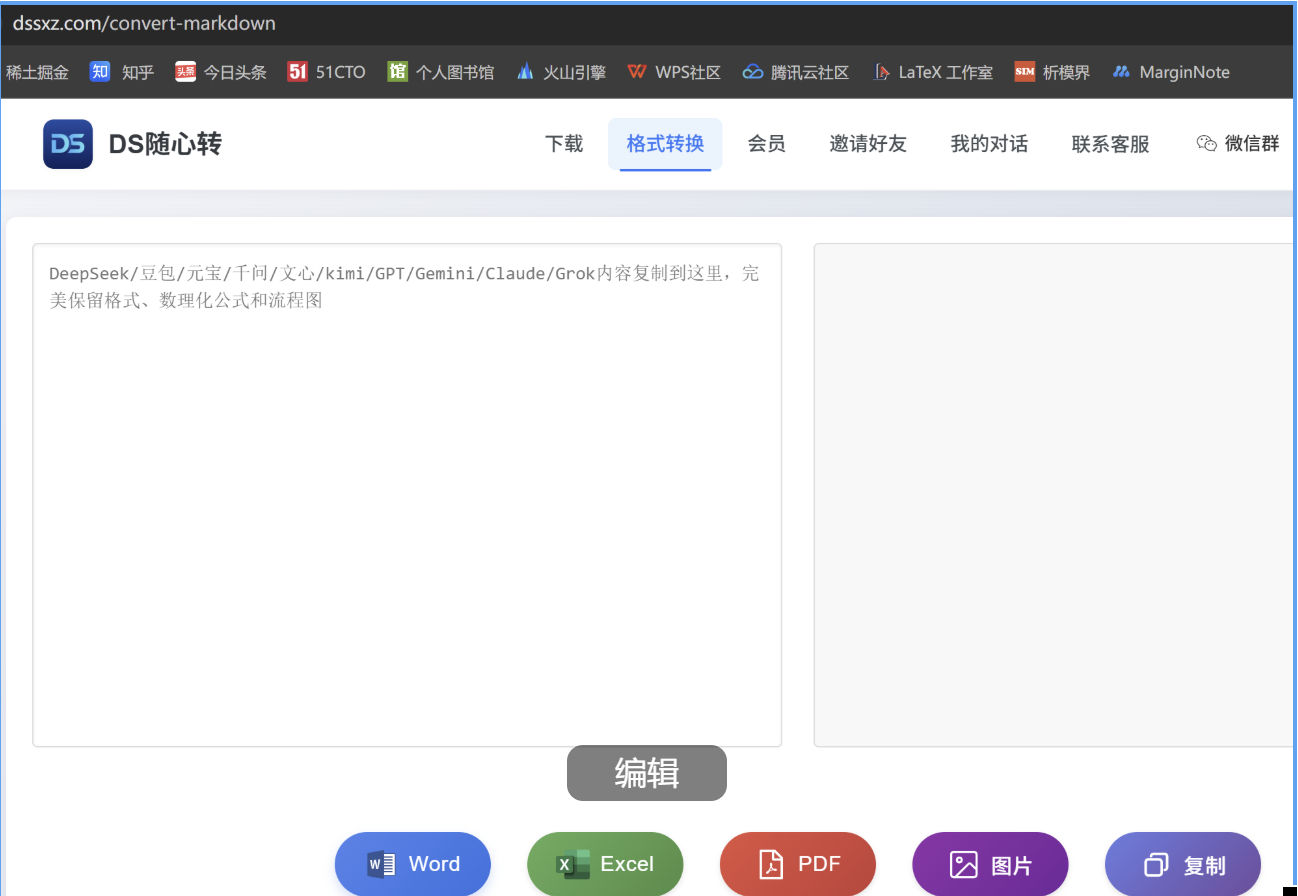
Task: Click the DS随心转 site title
Action: point(165,144)
